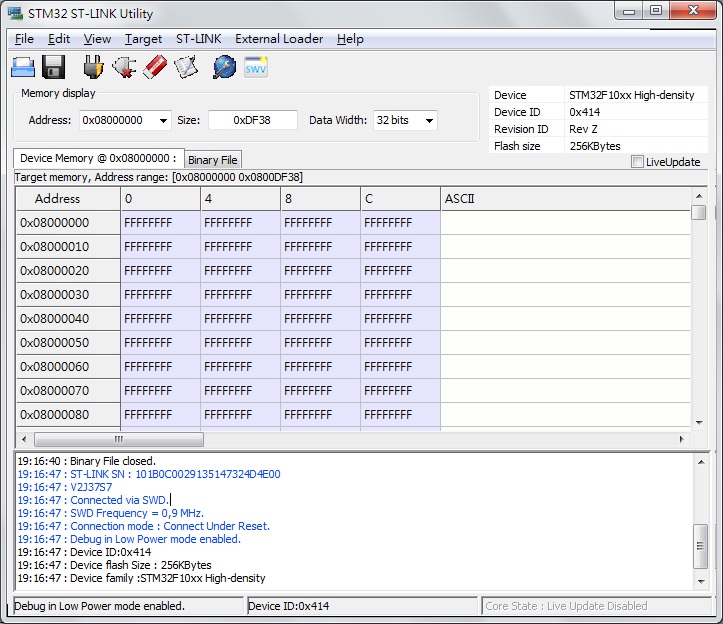Click the memory grid vertical scrollbar thumb
723x624 pixels.
(699, 213)
